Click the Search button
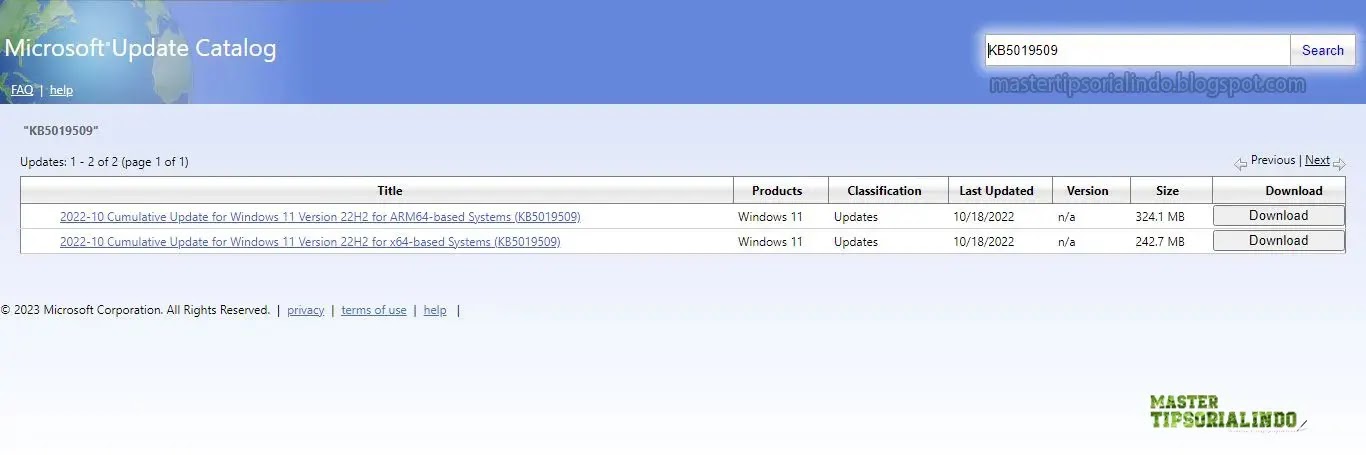 pos(1322,50)
